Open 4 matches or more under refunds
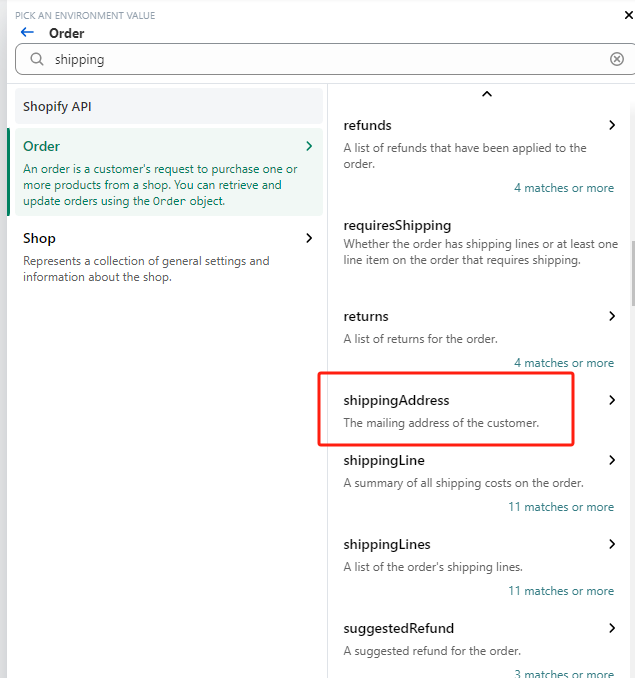 (x=564, y=188)
